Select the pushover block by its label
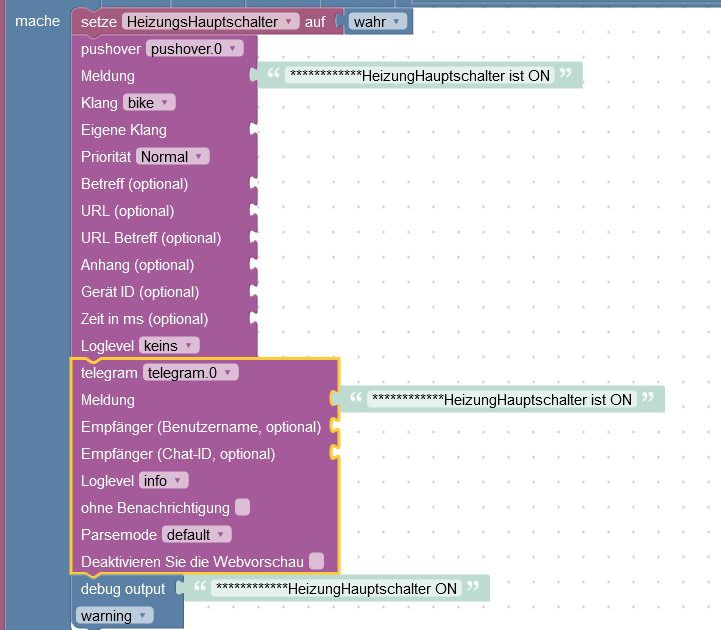The height and width of the screenshot is (630, 721). coord(111,49)
